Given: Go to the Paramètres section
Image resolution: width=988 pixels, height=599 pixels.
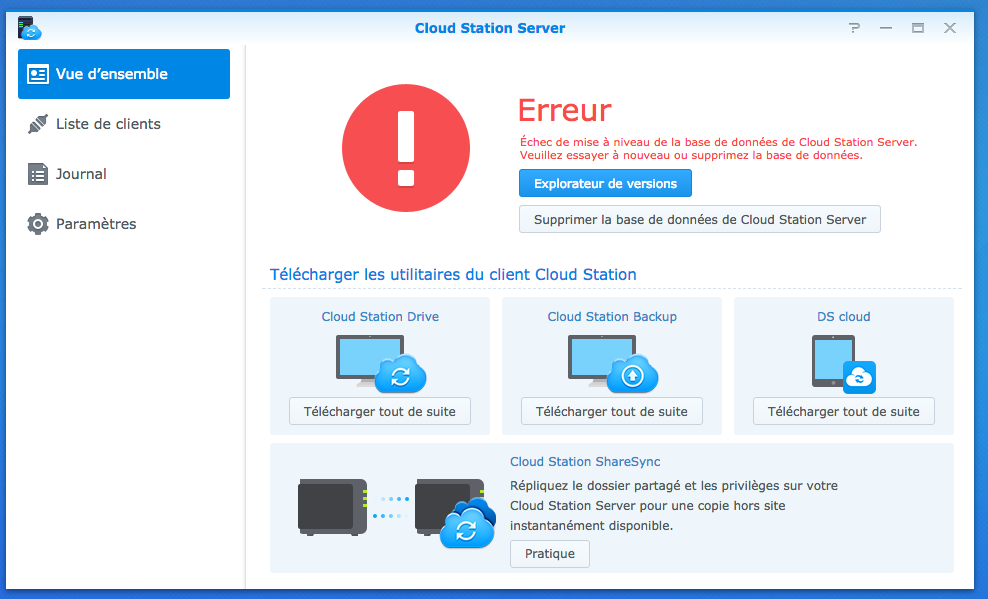Looking at the screenshot, I should [x=96, y=224].
